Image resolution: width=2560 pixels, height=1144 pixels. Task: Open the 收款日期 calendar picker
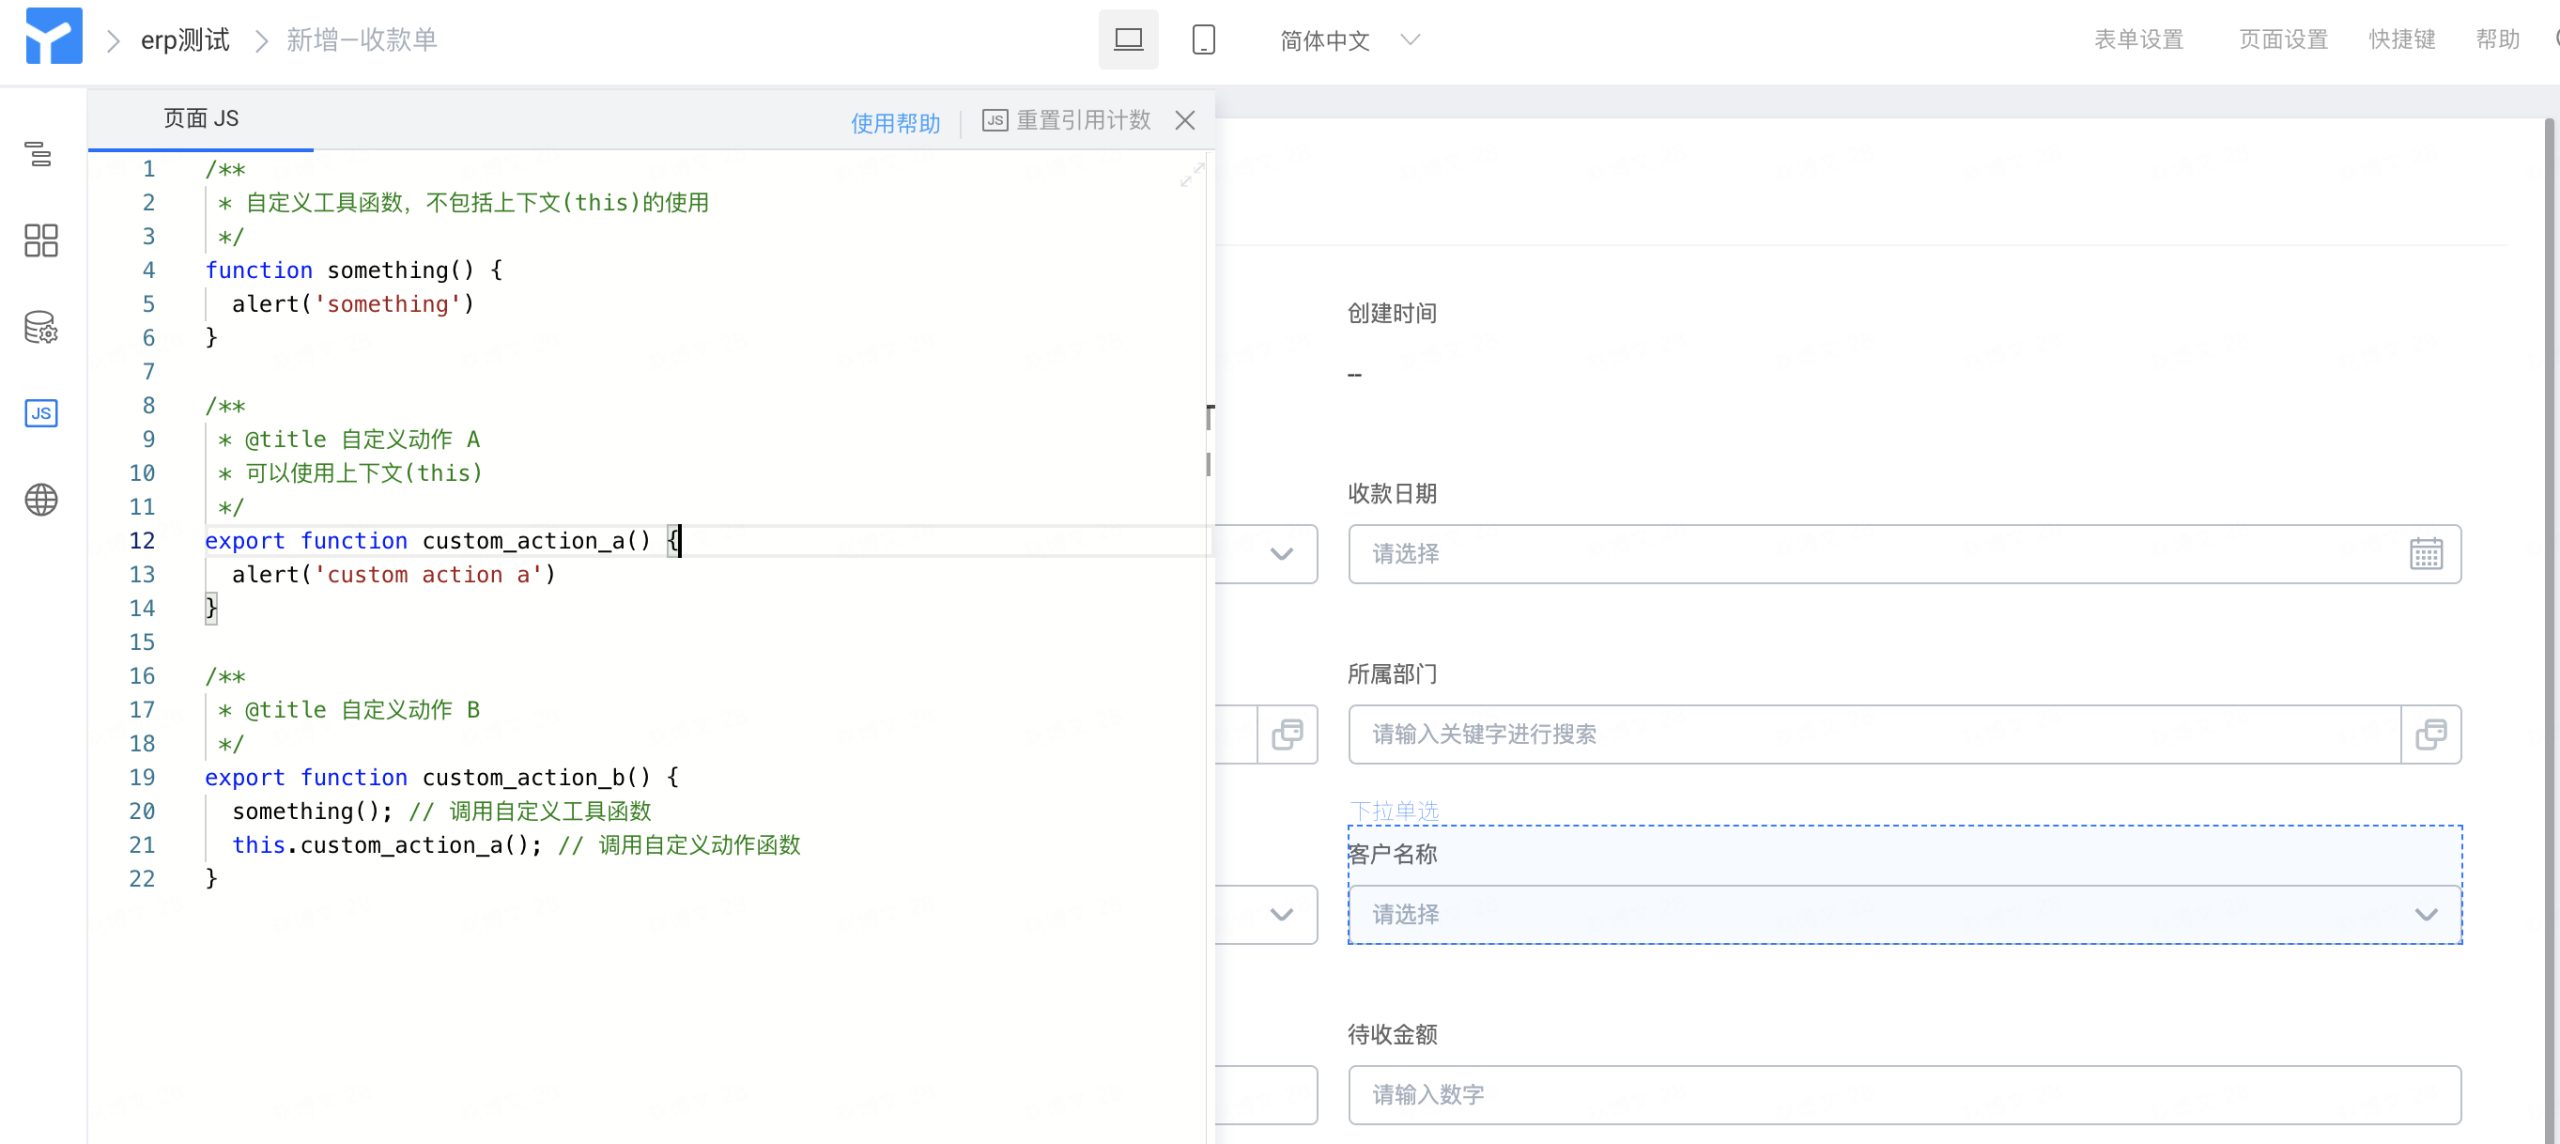pos(2425,554)
